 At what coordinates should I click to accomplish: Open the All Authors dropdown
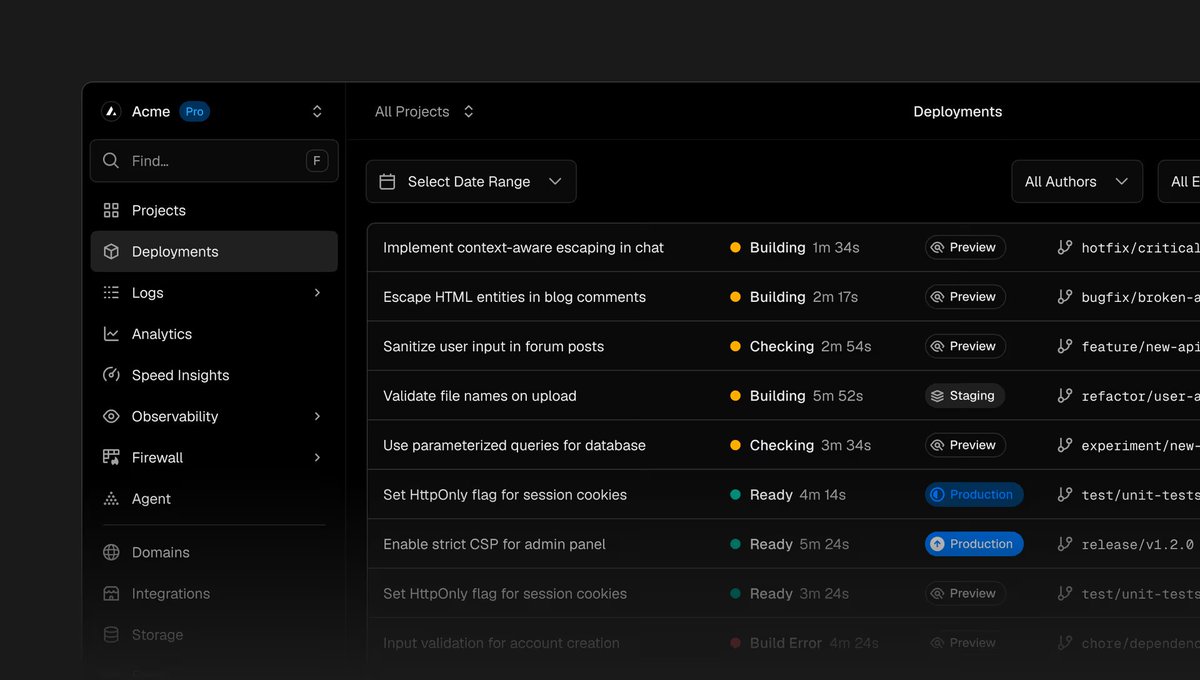(1077, 182)
